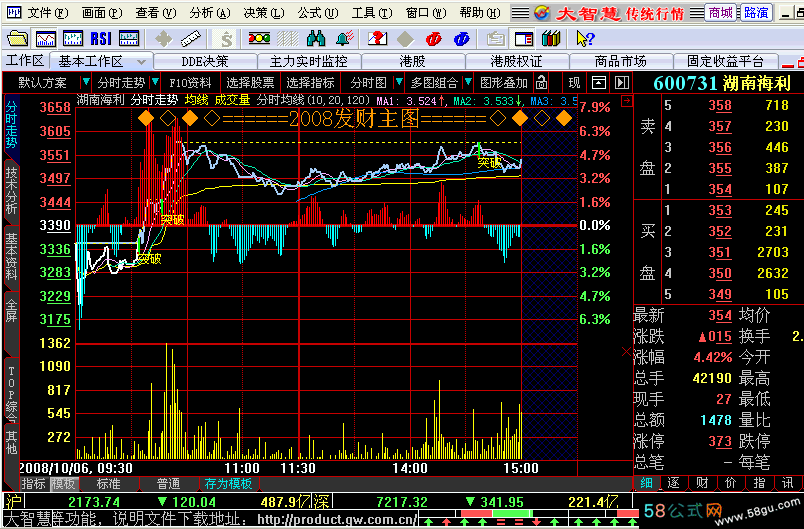Select the intraday line chart toolbar icon
This screenshot has width=804, height=529.
pyautogui.click(x=46, y=38)
